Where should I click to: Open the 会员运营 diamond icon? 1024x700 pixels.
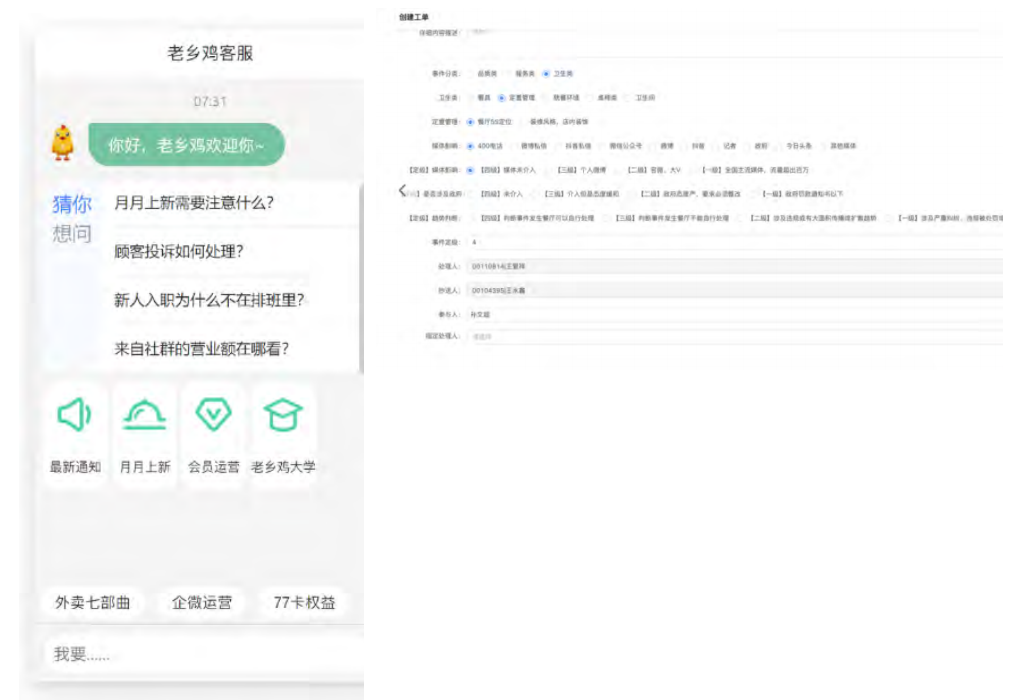pos(213,415)
